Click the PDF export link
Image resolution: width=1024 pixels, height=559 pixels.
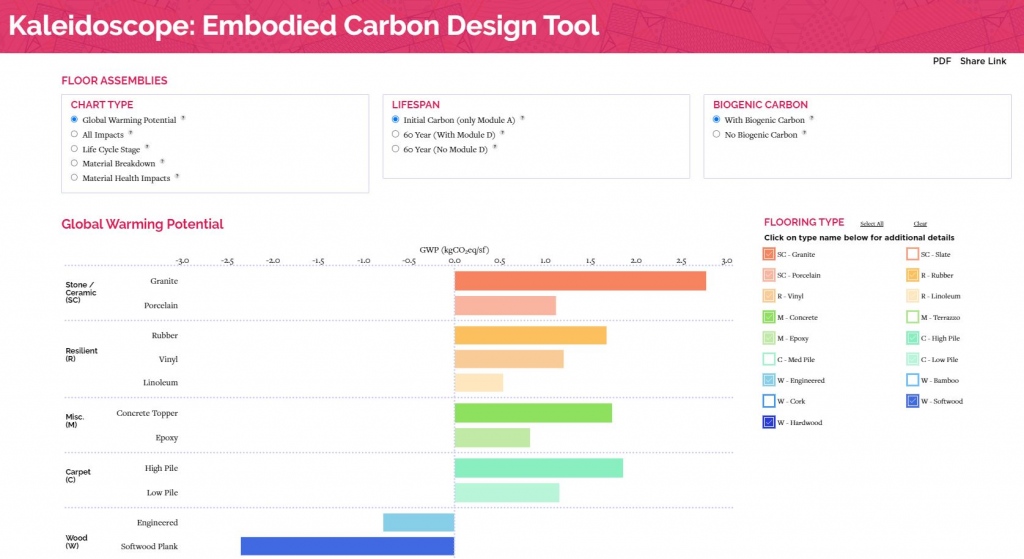[941, 62]
